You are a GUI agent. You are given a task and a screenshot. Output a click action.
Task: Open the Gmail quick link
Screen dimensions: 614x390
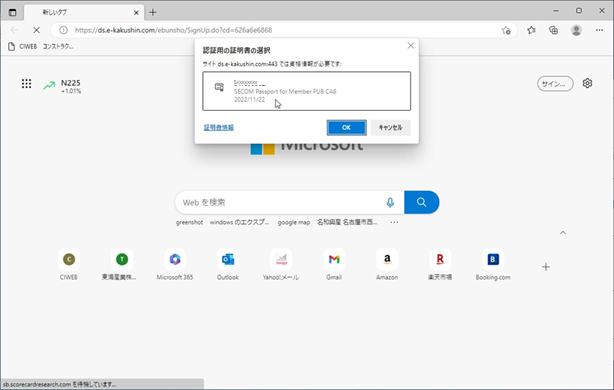pos(334,265)
